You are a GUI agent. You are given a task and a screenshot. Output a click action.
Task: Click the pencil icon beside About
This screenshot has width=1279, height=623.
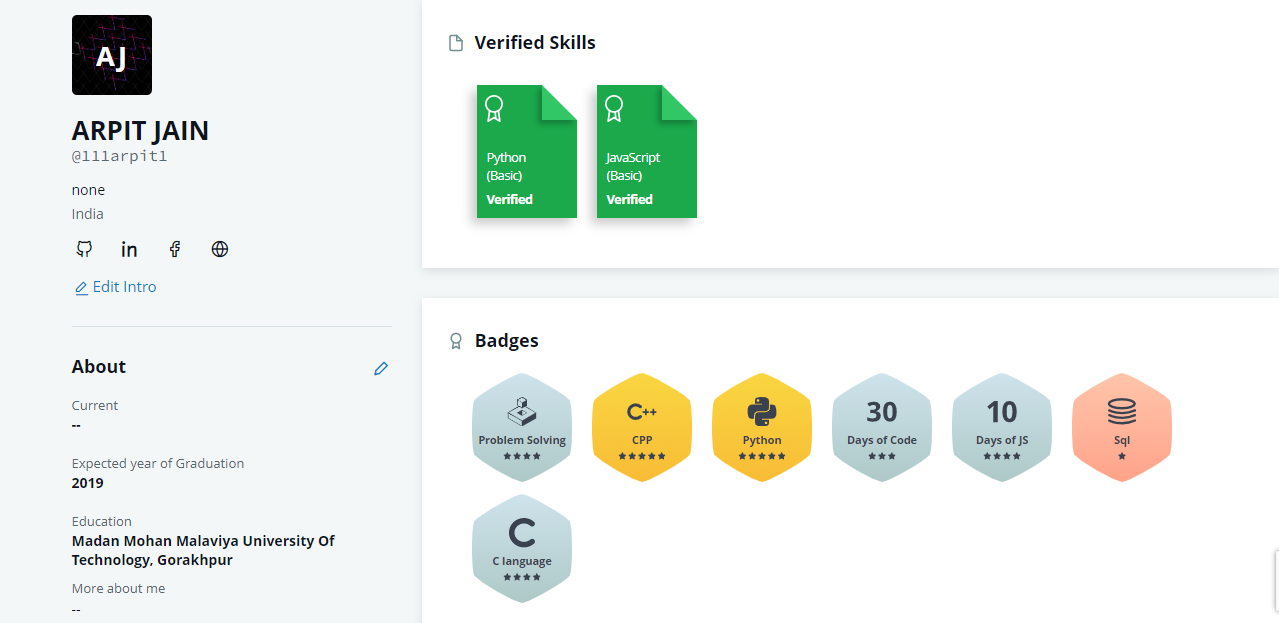(381, 368)
